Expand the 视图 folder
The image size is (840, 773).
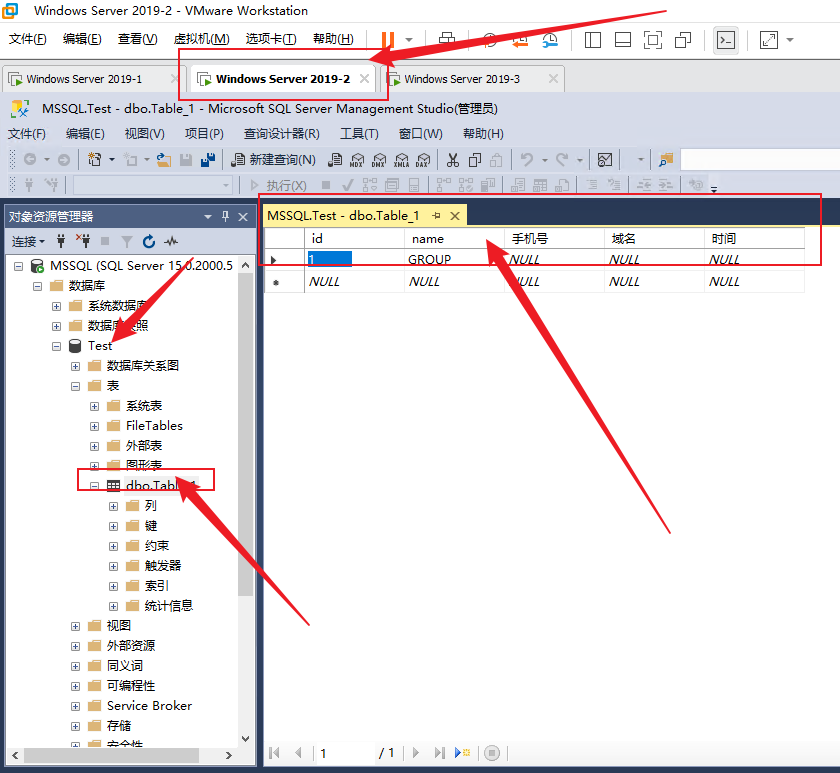point(76,626)
